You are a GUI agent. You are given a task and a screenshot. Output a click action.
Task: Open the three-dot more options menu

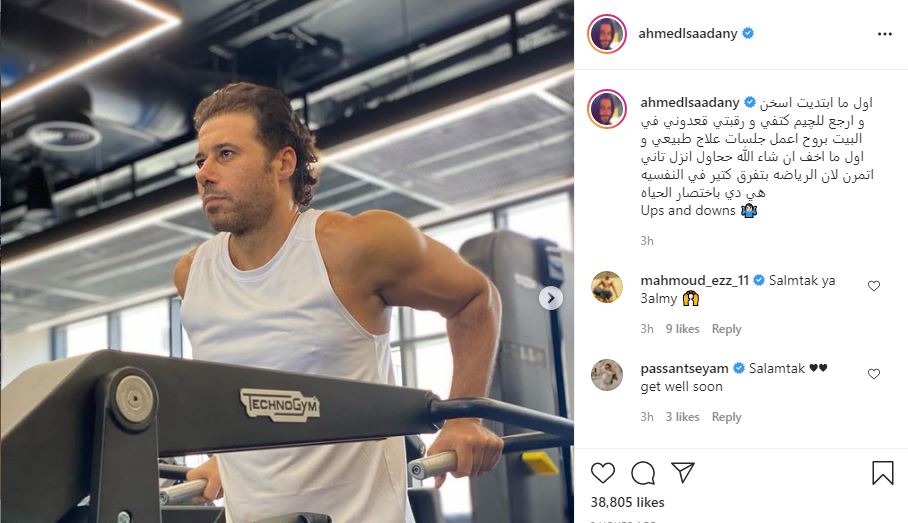click(885, 34)
